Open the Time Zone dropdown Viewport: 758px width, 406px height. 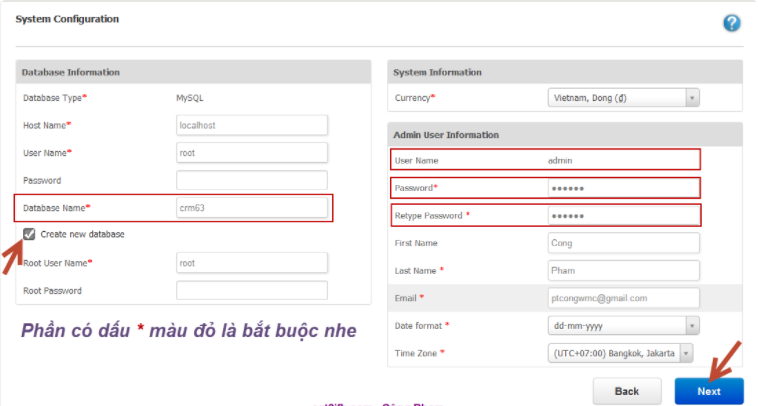pyautogui.click(x=620, y=353)
